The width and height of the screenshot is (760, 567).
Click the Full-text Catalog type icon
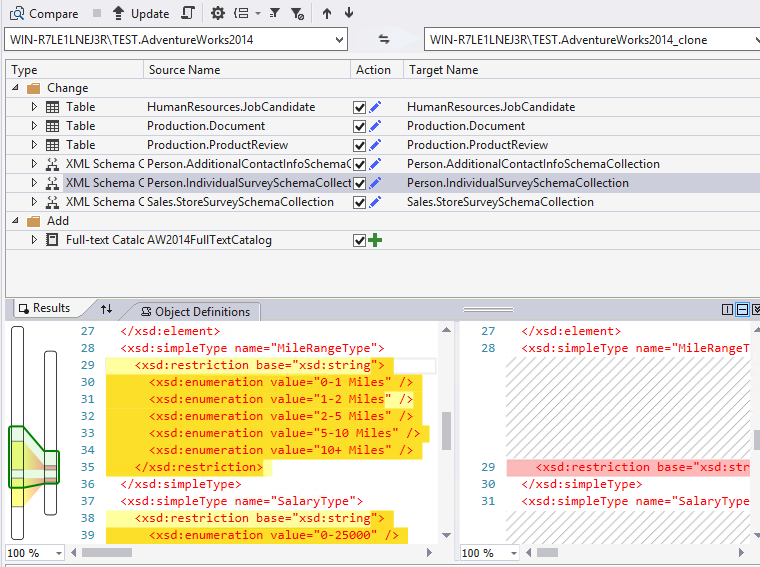(52, 240)
